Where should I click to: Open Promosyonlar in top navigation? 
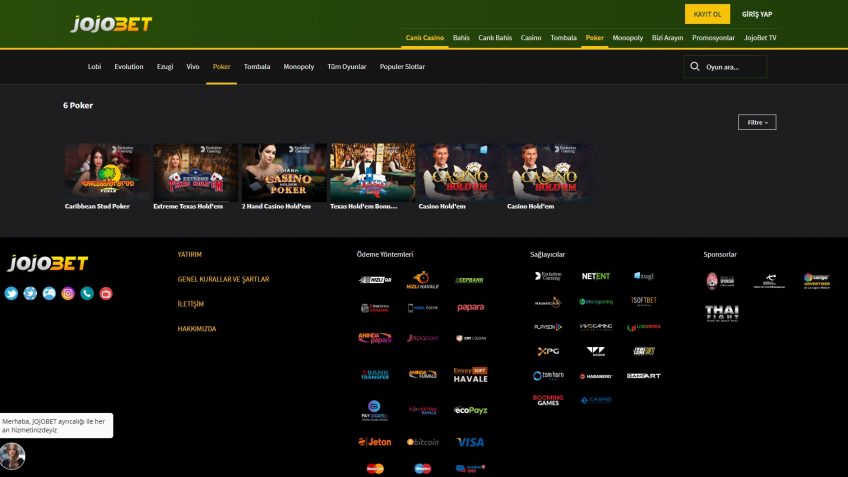click(x=713, y=38)
